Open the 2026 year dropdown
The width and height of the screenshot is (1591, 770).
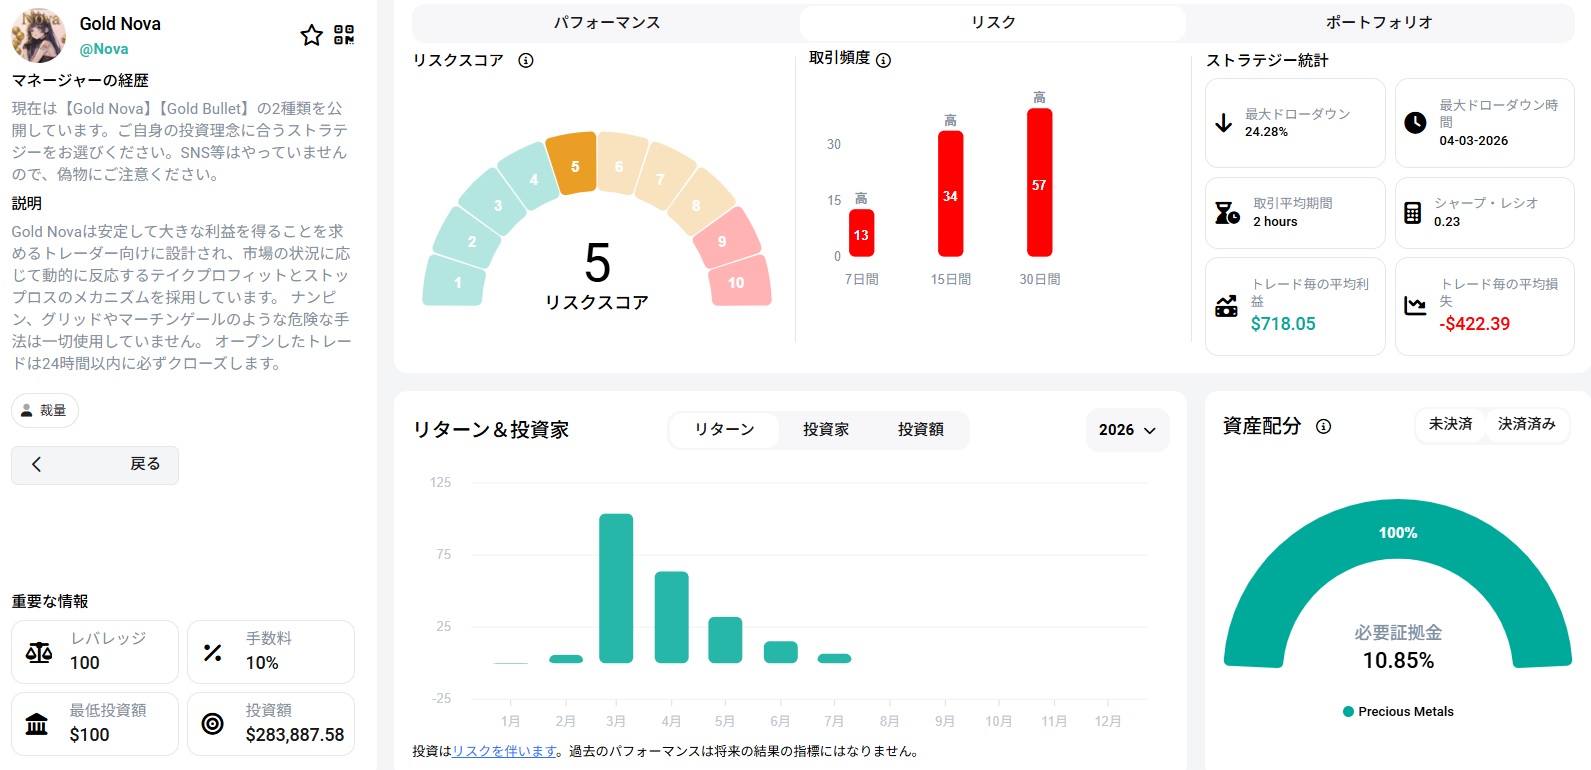(1127, 430)
